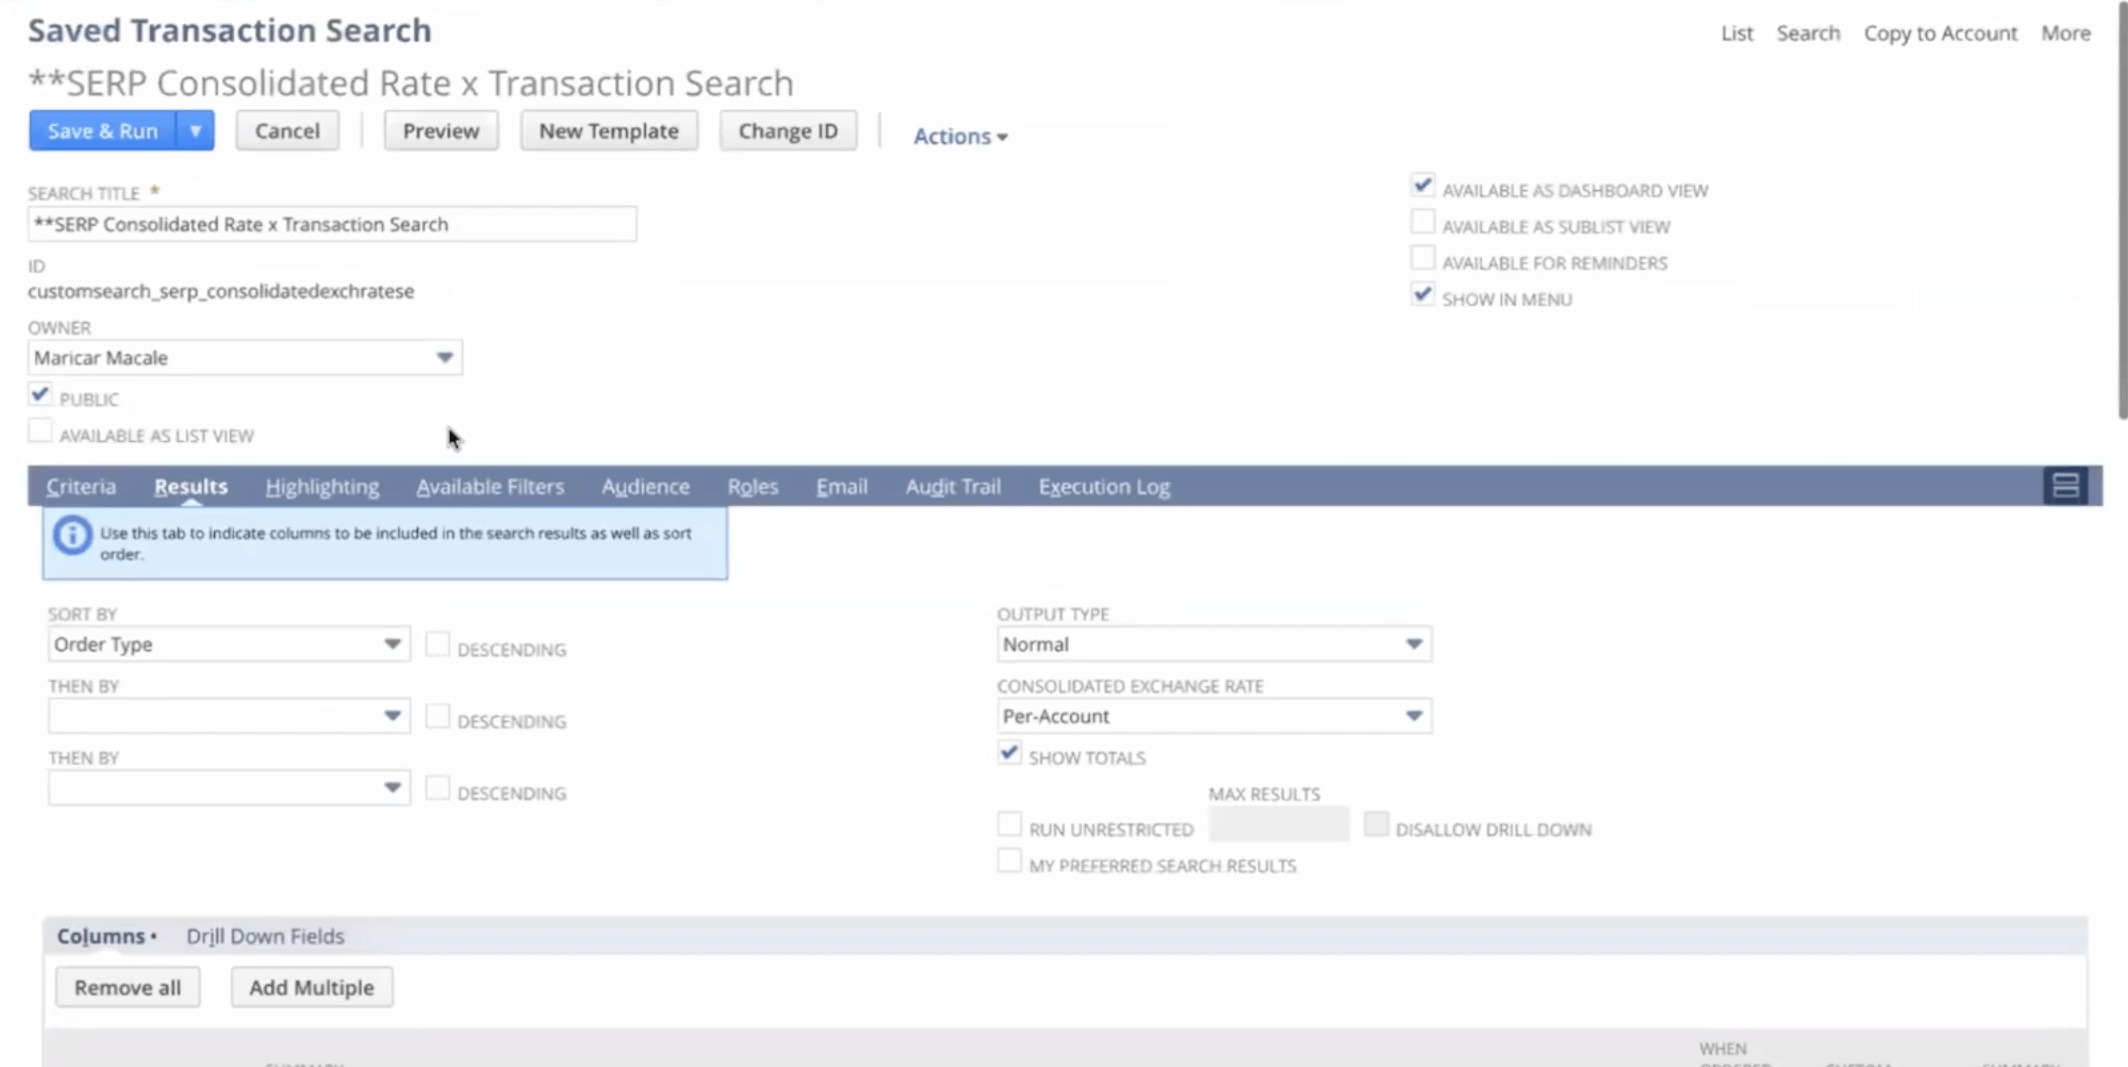Click inside the Search Title field

pos(331,224)
